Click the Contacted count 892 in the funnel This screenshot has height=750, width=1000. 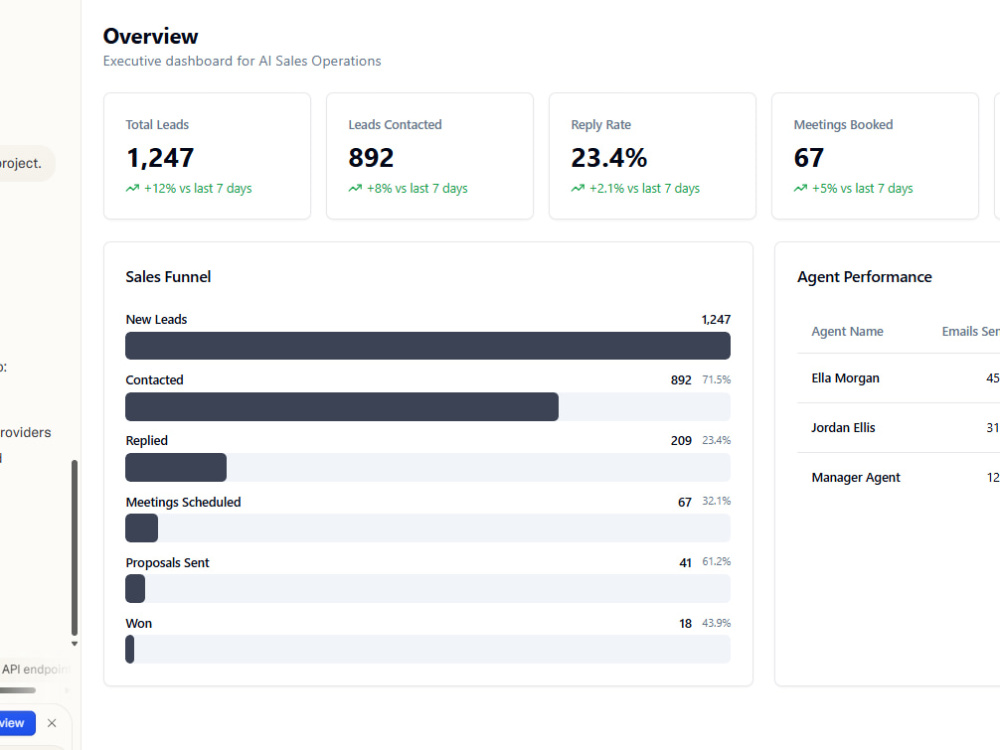point(681,380)
